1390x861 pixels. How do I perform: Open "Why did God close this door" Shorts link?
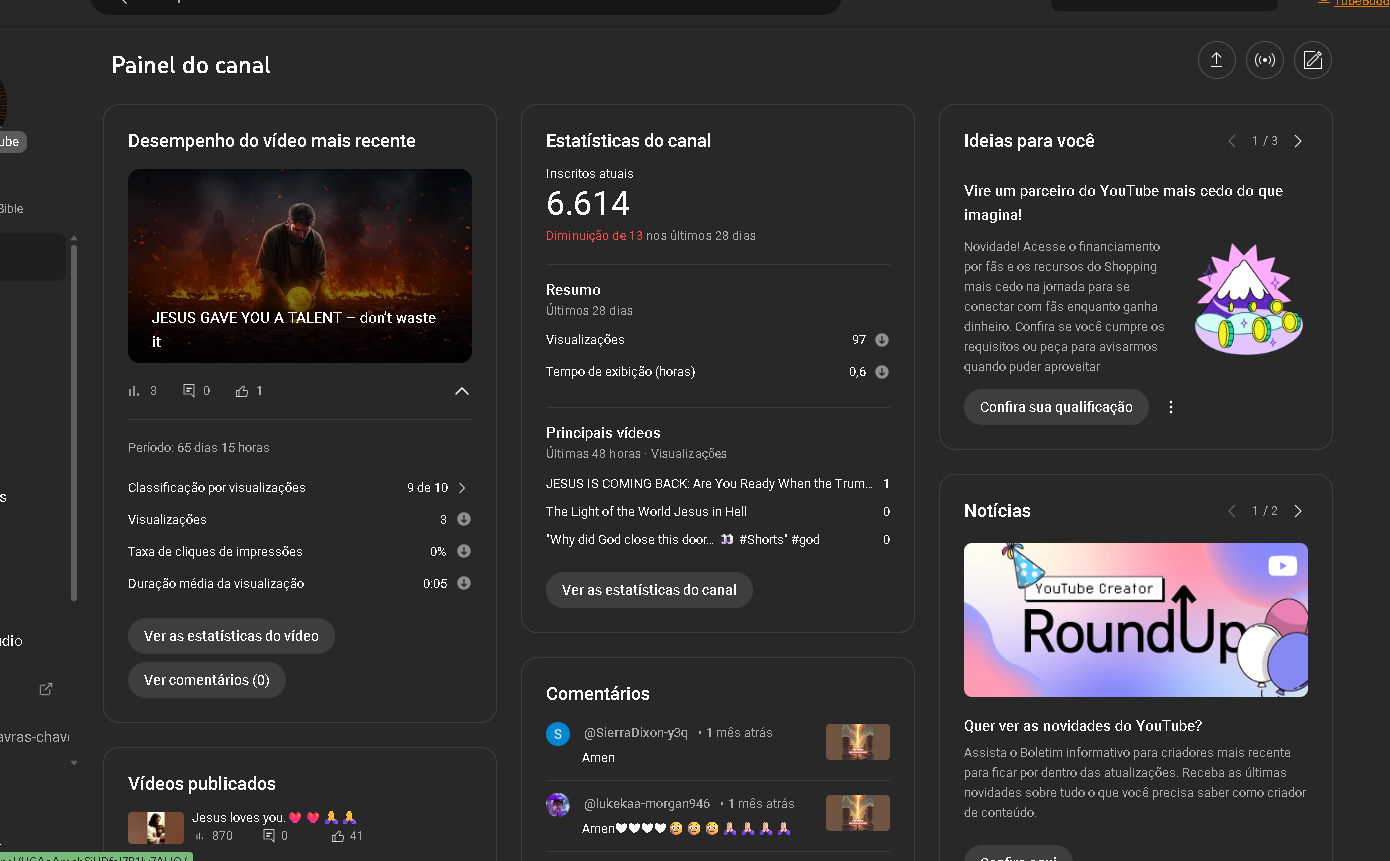click(x=683, y=540)
